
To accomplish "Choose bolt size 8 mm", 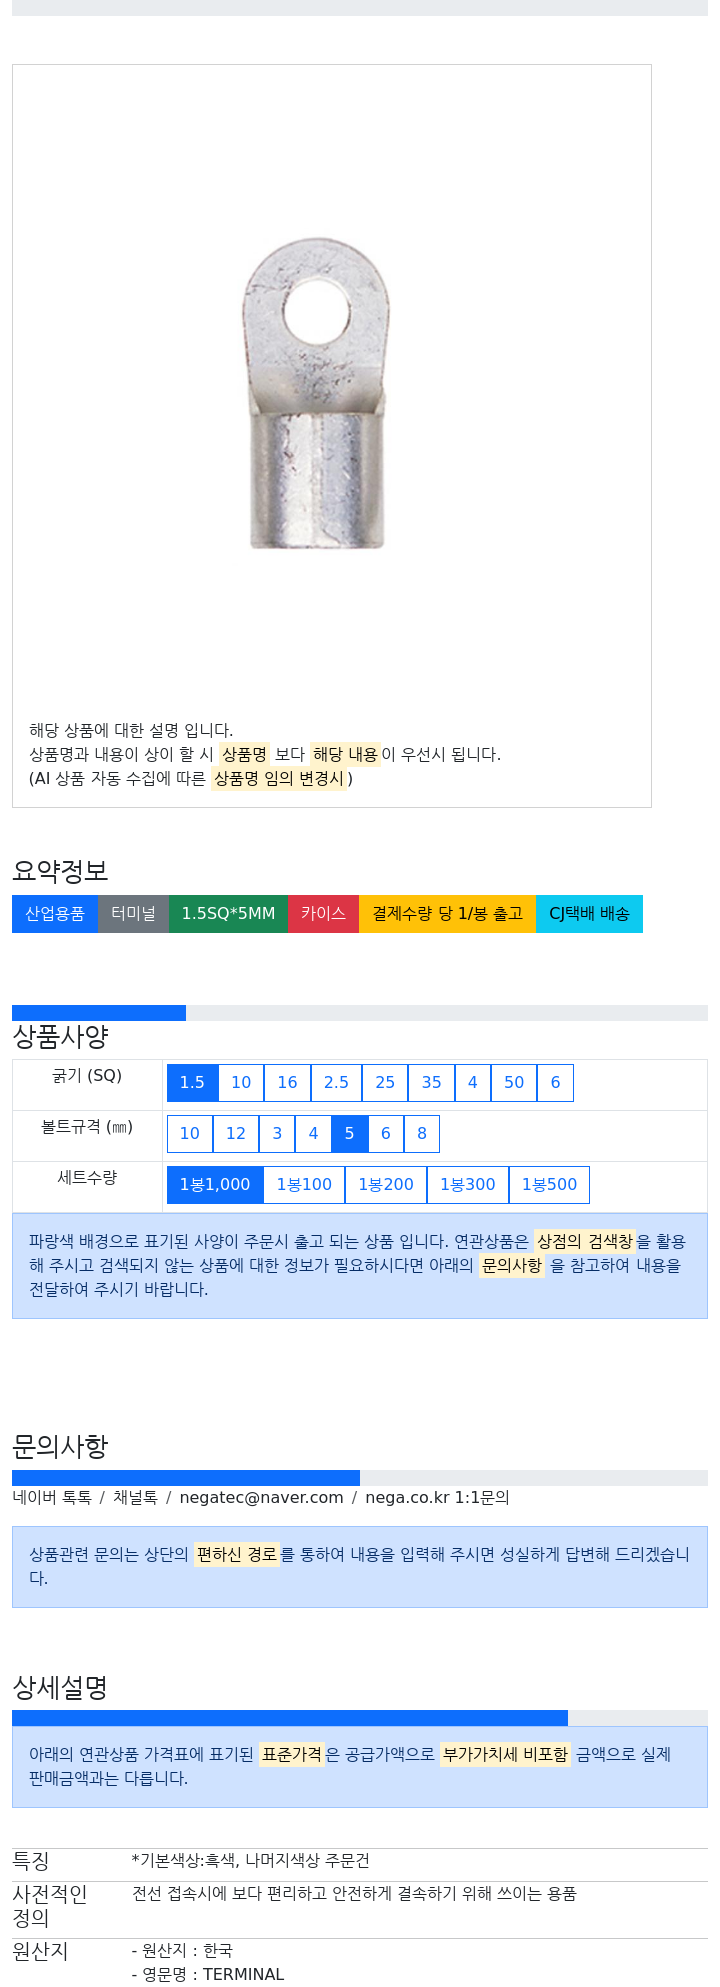I will (x=422, y=1134).
